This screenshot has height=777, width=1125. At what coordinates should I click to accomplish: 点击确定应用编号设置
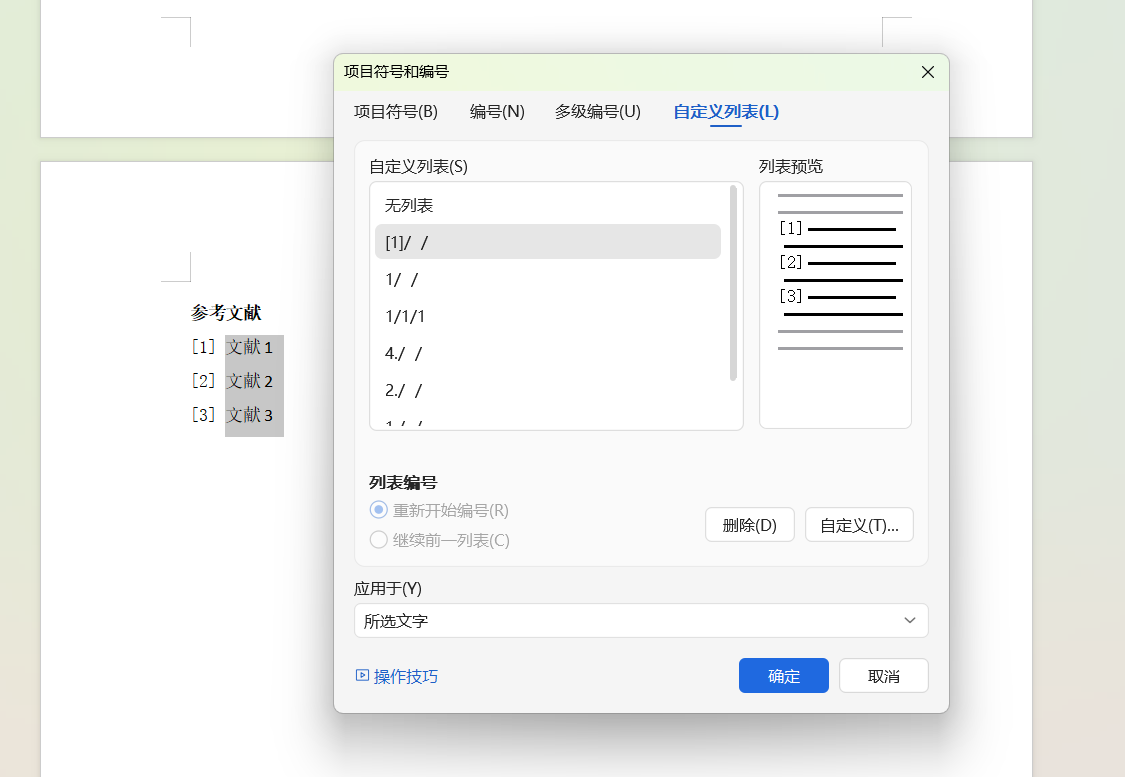point(783,675)
